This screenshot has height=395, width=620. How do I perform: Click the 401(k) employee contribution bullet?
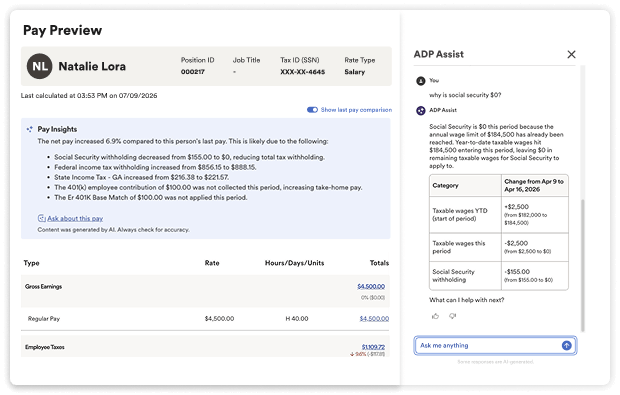(x=208, y=187)
